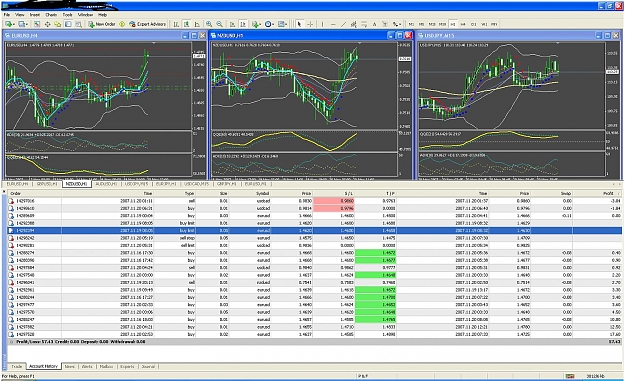
Task: Open the Journal tab in terminal
Action: pyautogui.click(x=148, y=366)
